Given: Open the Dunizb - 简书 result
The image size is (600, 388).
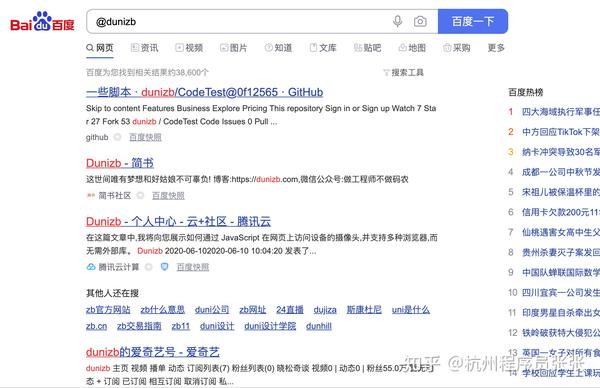Looking at the screenshot, I should click(120, 163).
